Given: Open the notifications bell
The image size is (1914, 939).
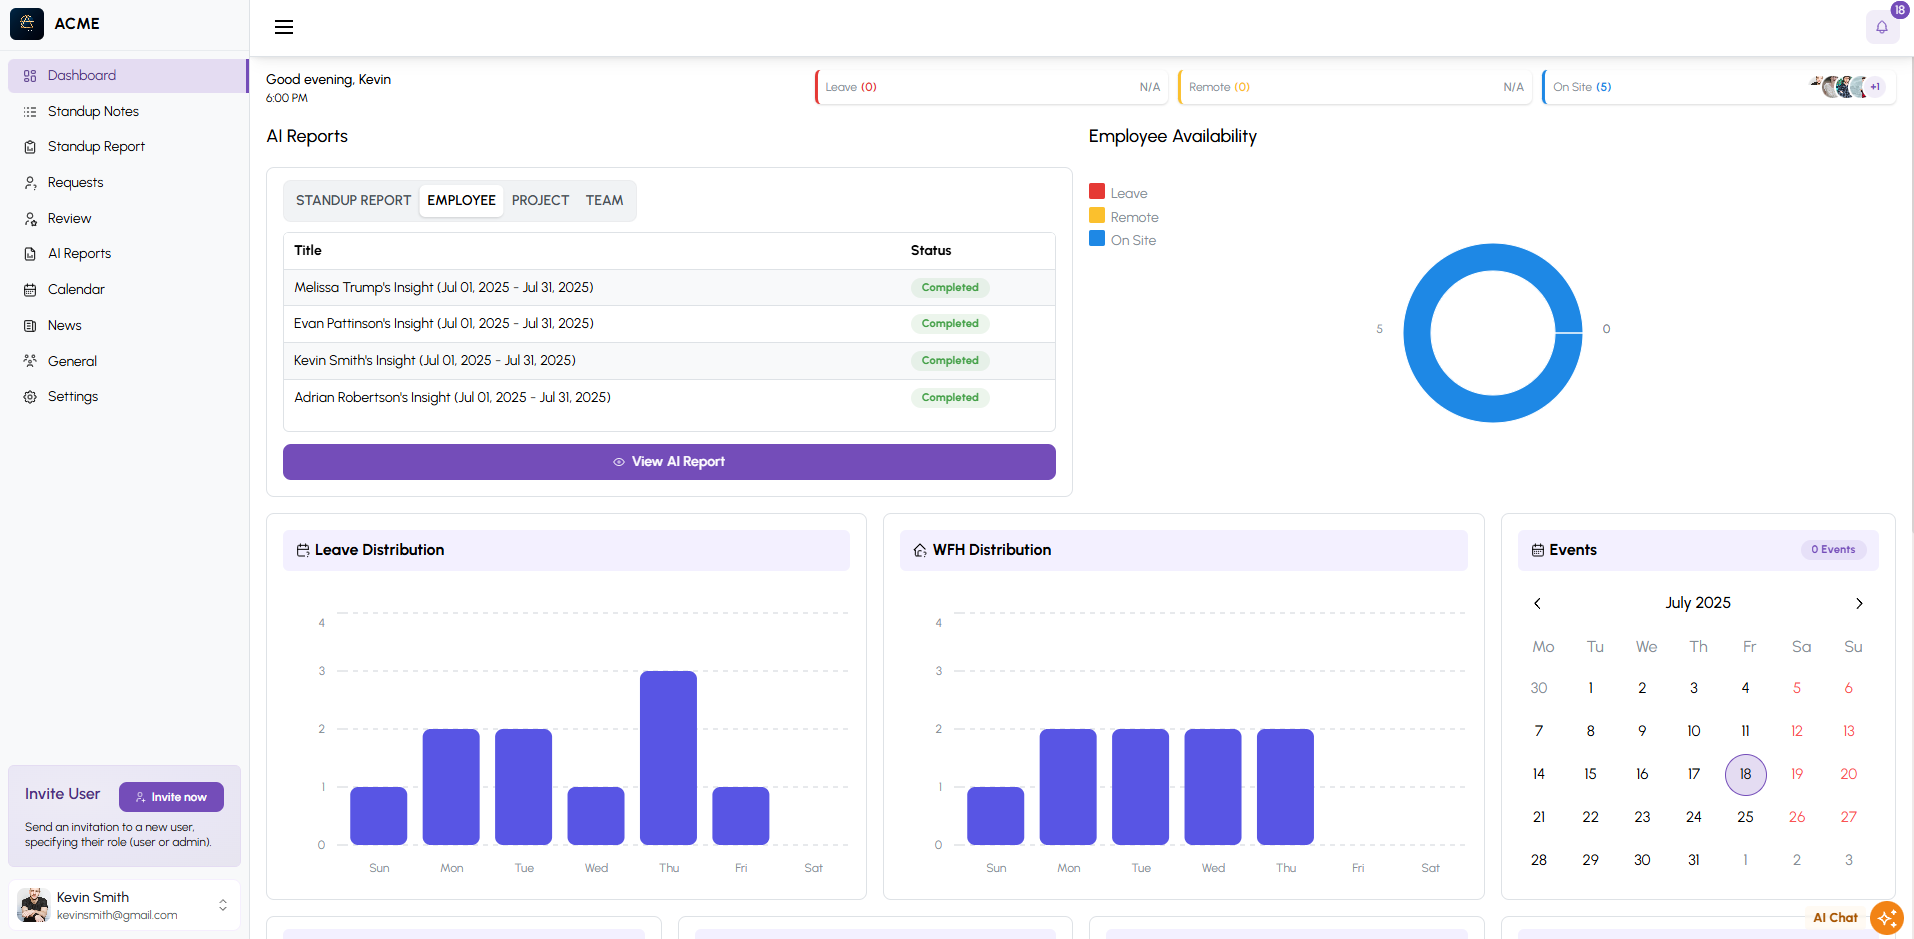Looking at the screenshot, I should click(1881, 27).
